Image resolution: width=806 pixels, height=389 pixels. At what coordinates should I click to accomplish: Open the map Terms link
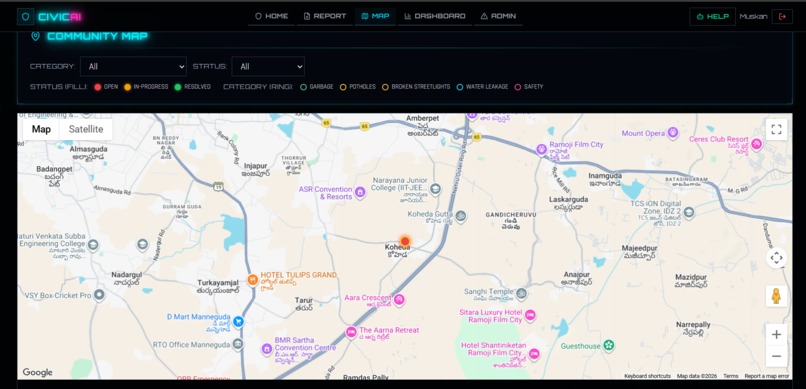coord(730,376)
